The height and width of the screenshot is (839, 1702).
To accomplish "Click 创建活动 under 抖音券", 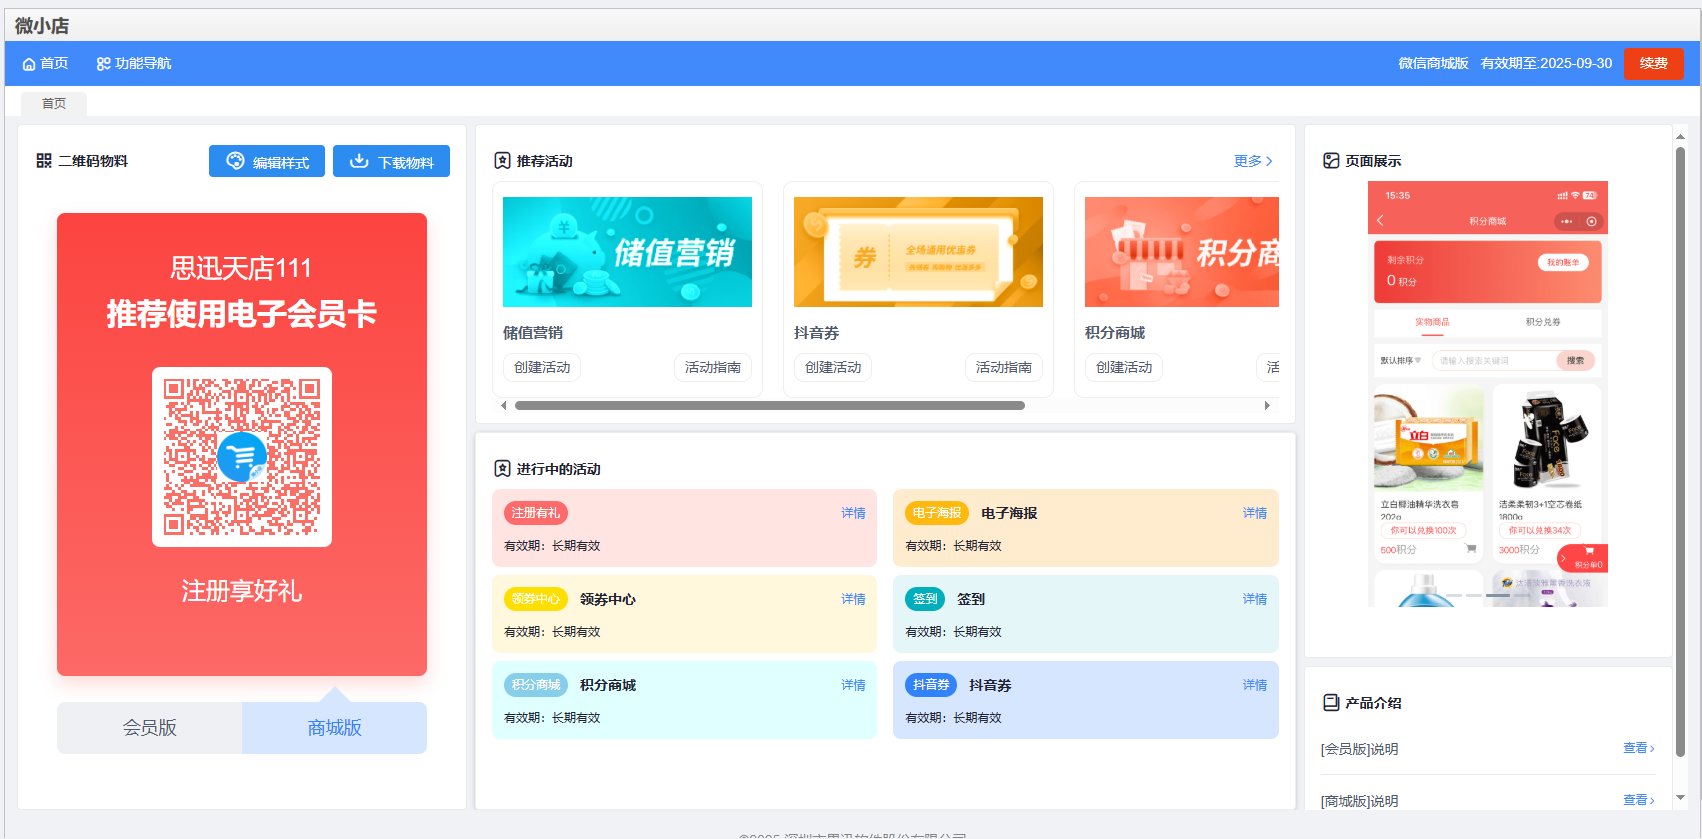I will [x=833, y=367].
